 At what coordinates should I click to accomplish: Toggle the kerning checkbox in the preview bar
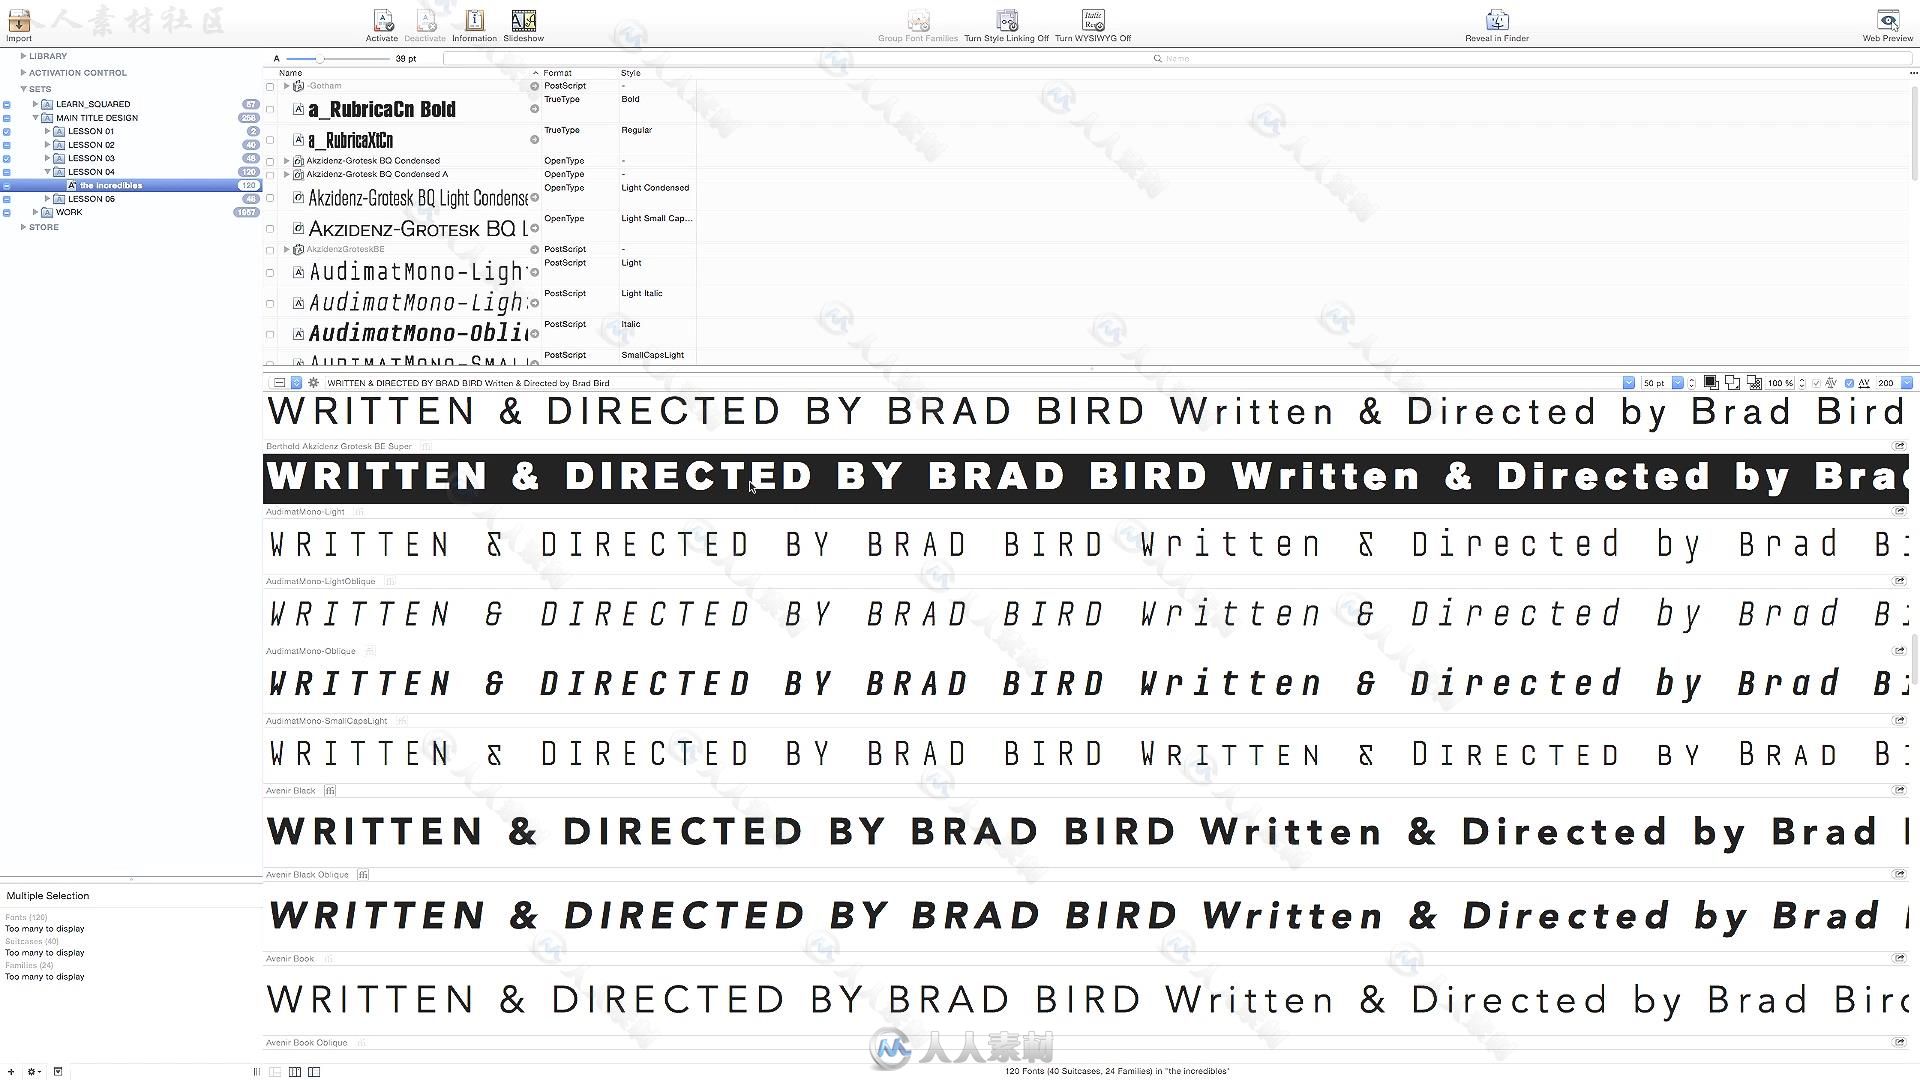click(1817, 383)
